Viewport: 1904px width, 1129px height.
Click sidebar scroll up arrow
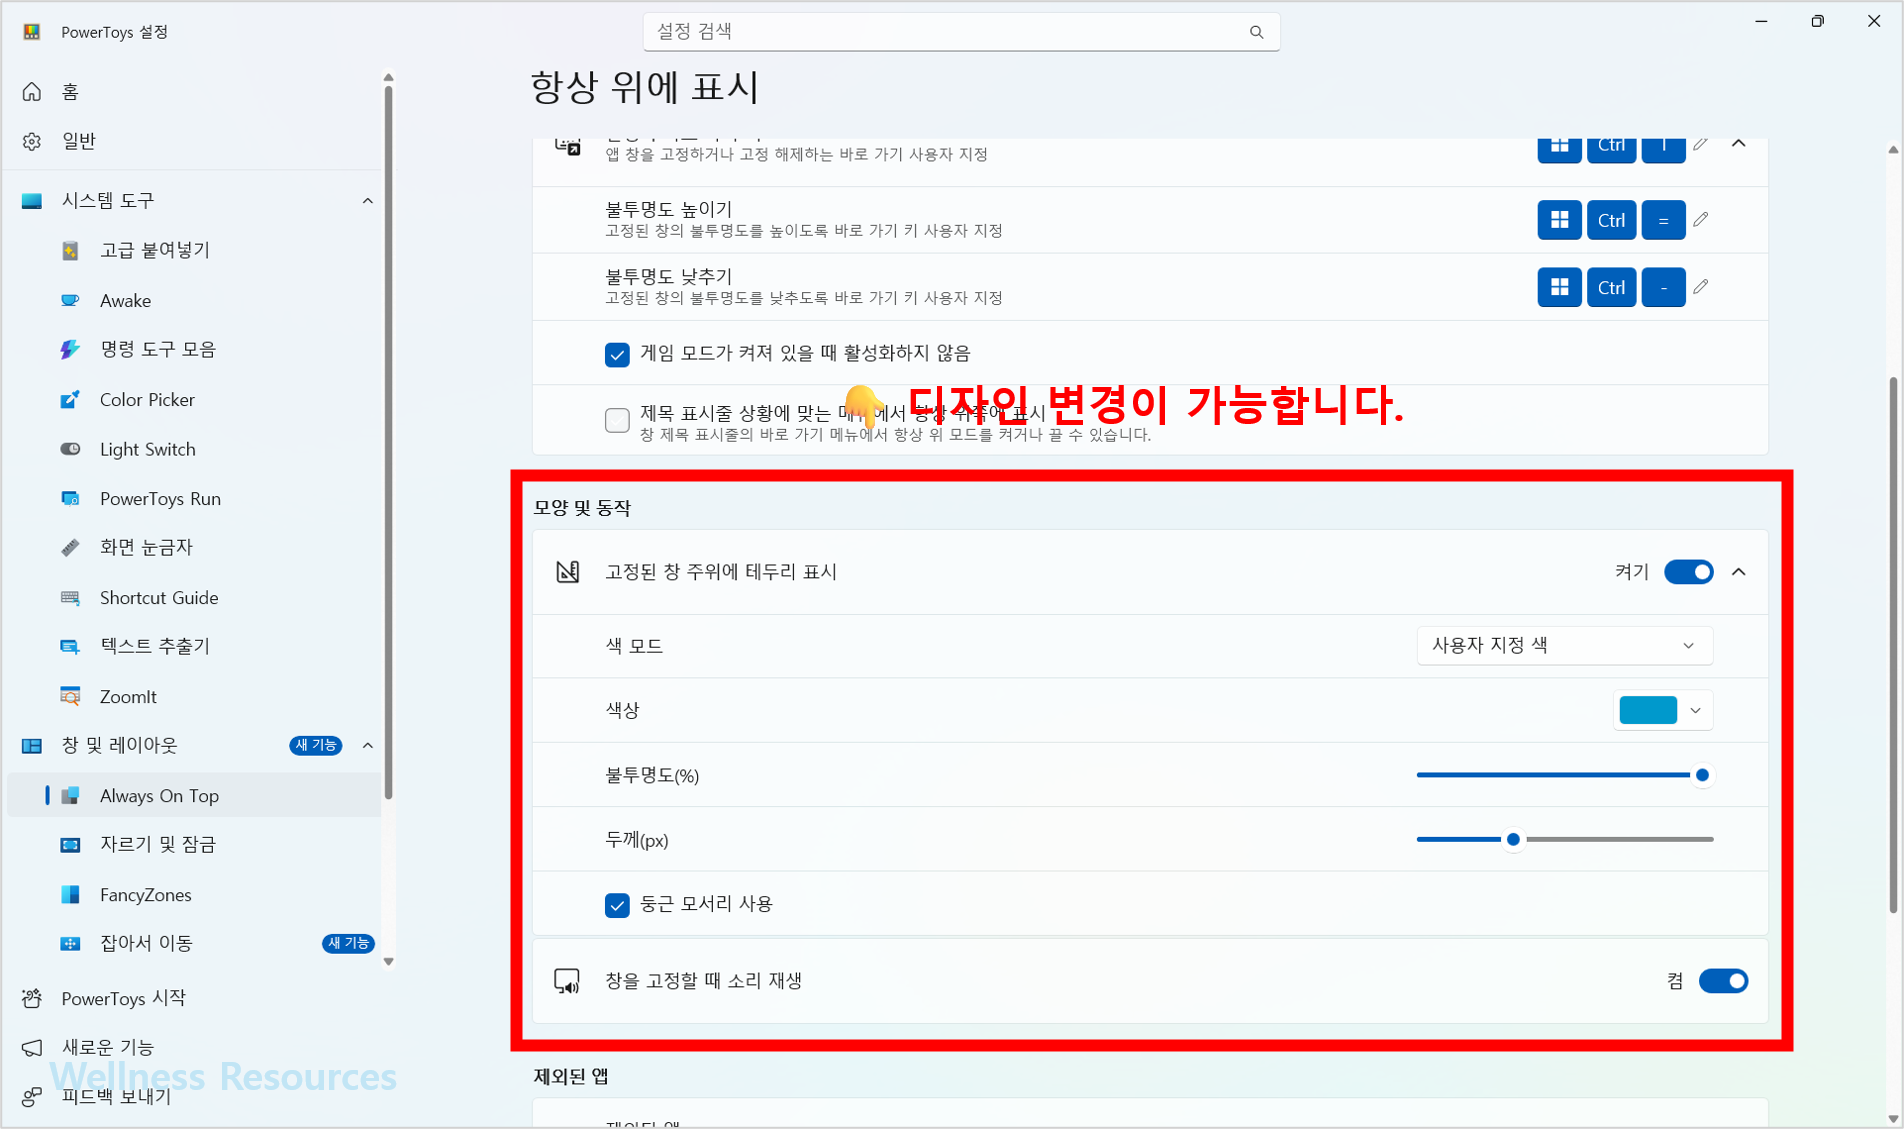click(x=389, y=78)
